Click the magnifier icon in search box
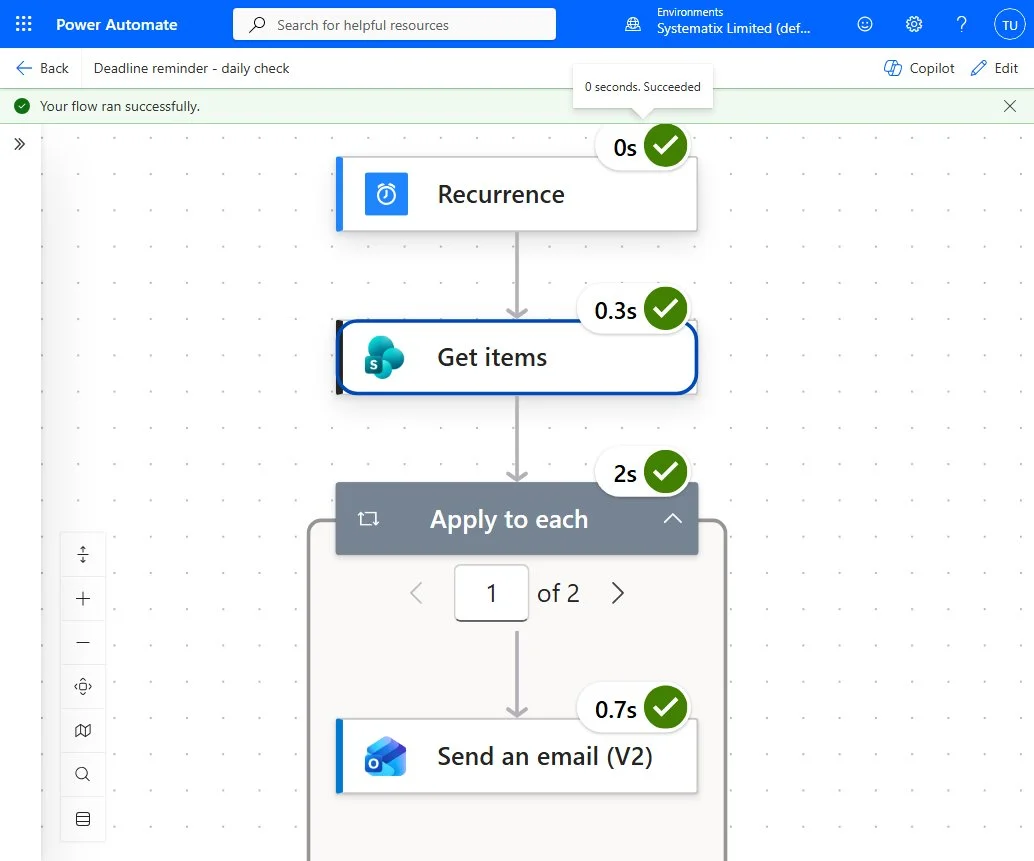 pos(257,24)
